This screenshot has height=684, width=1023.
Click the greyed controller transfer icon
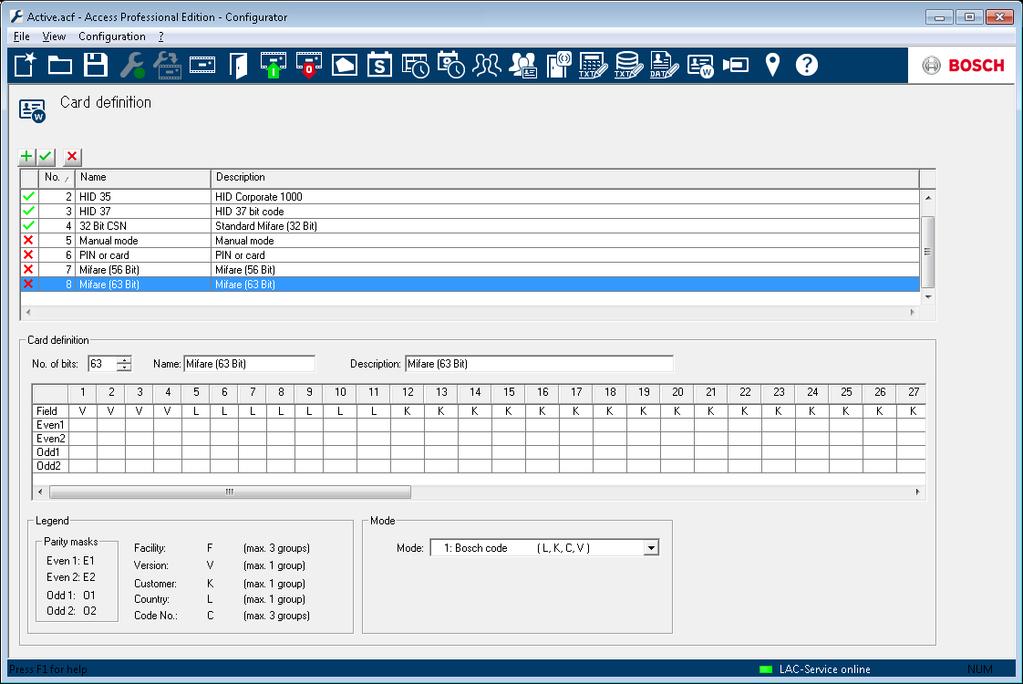(x=168, y=65)
